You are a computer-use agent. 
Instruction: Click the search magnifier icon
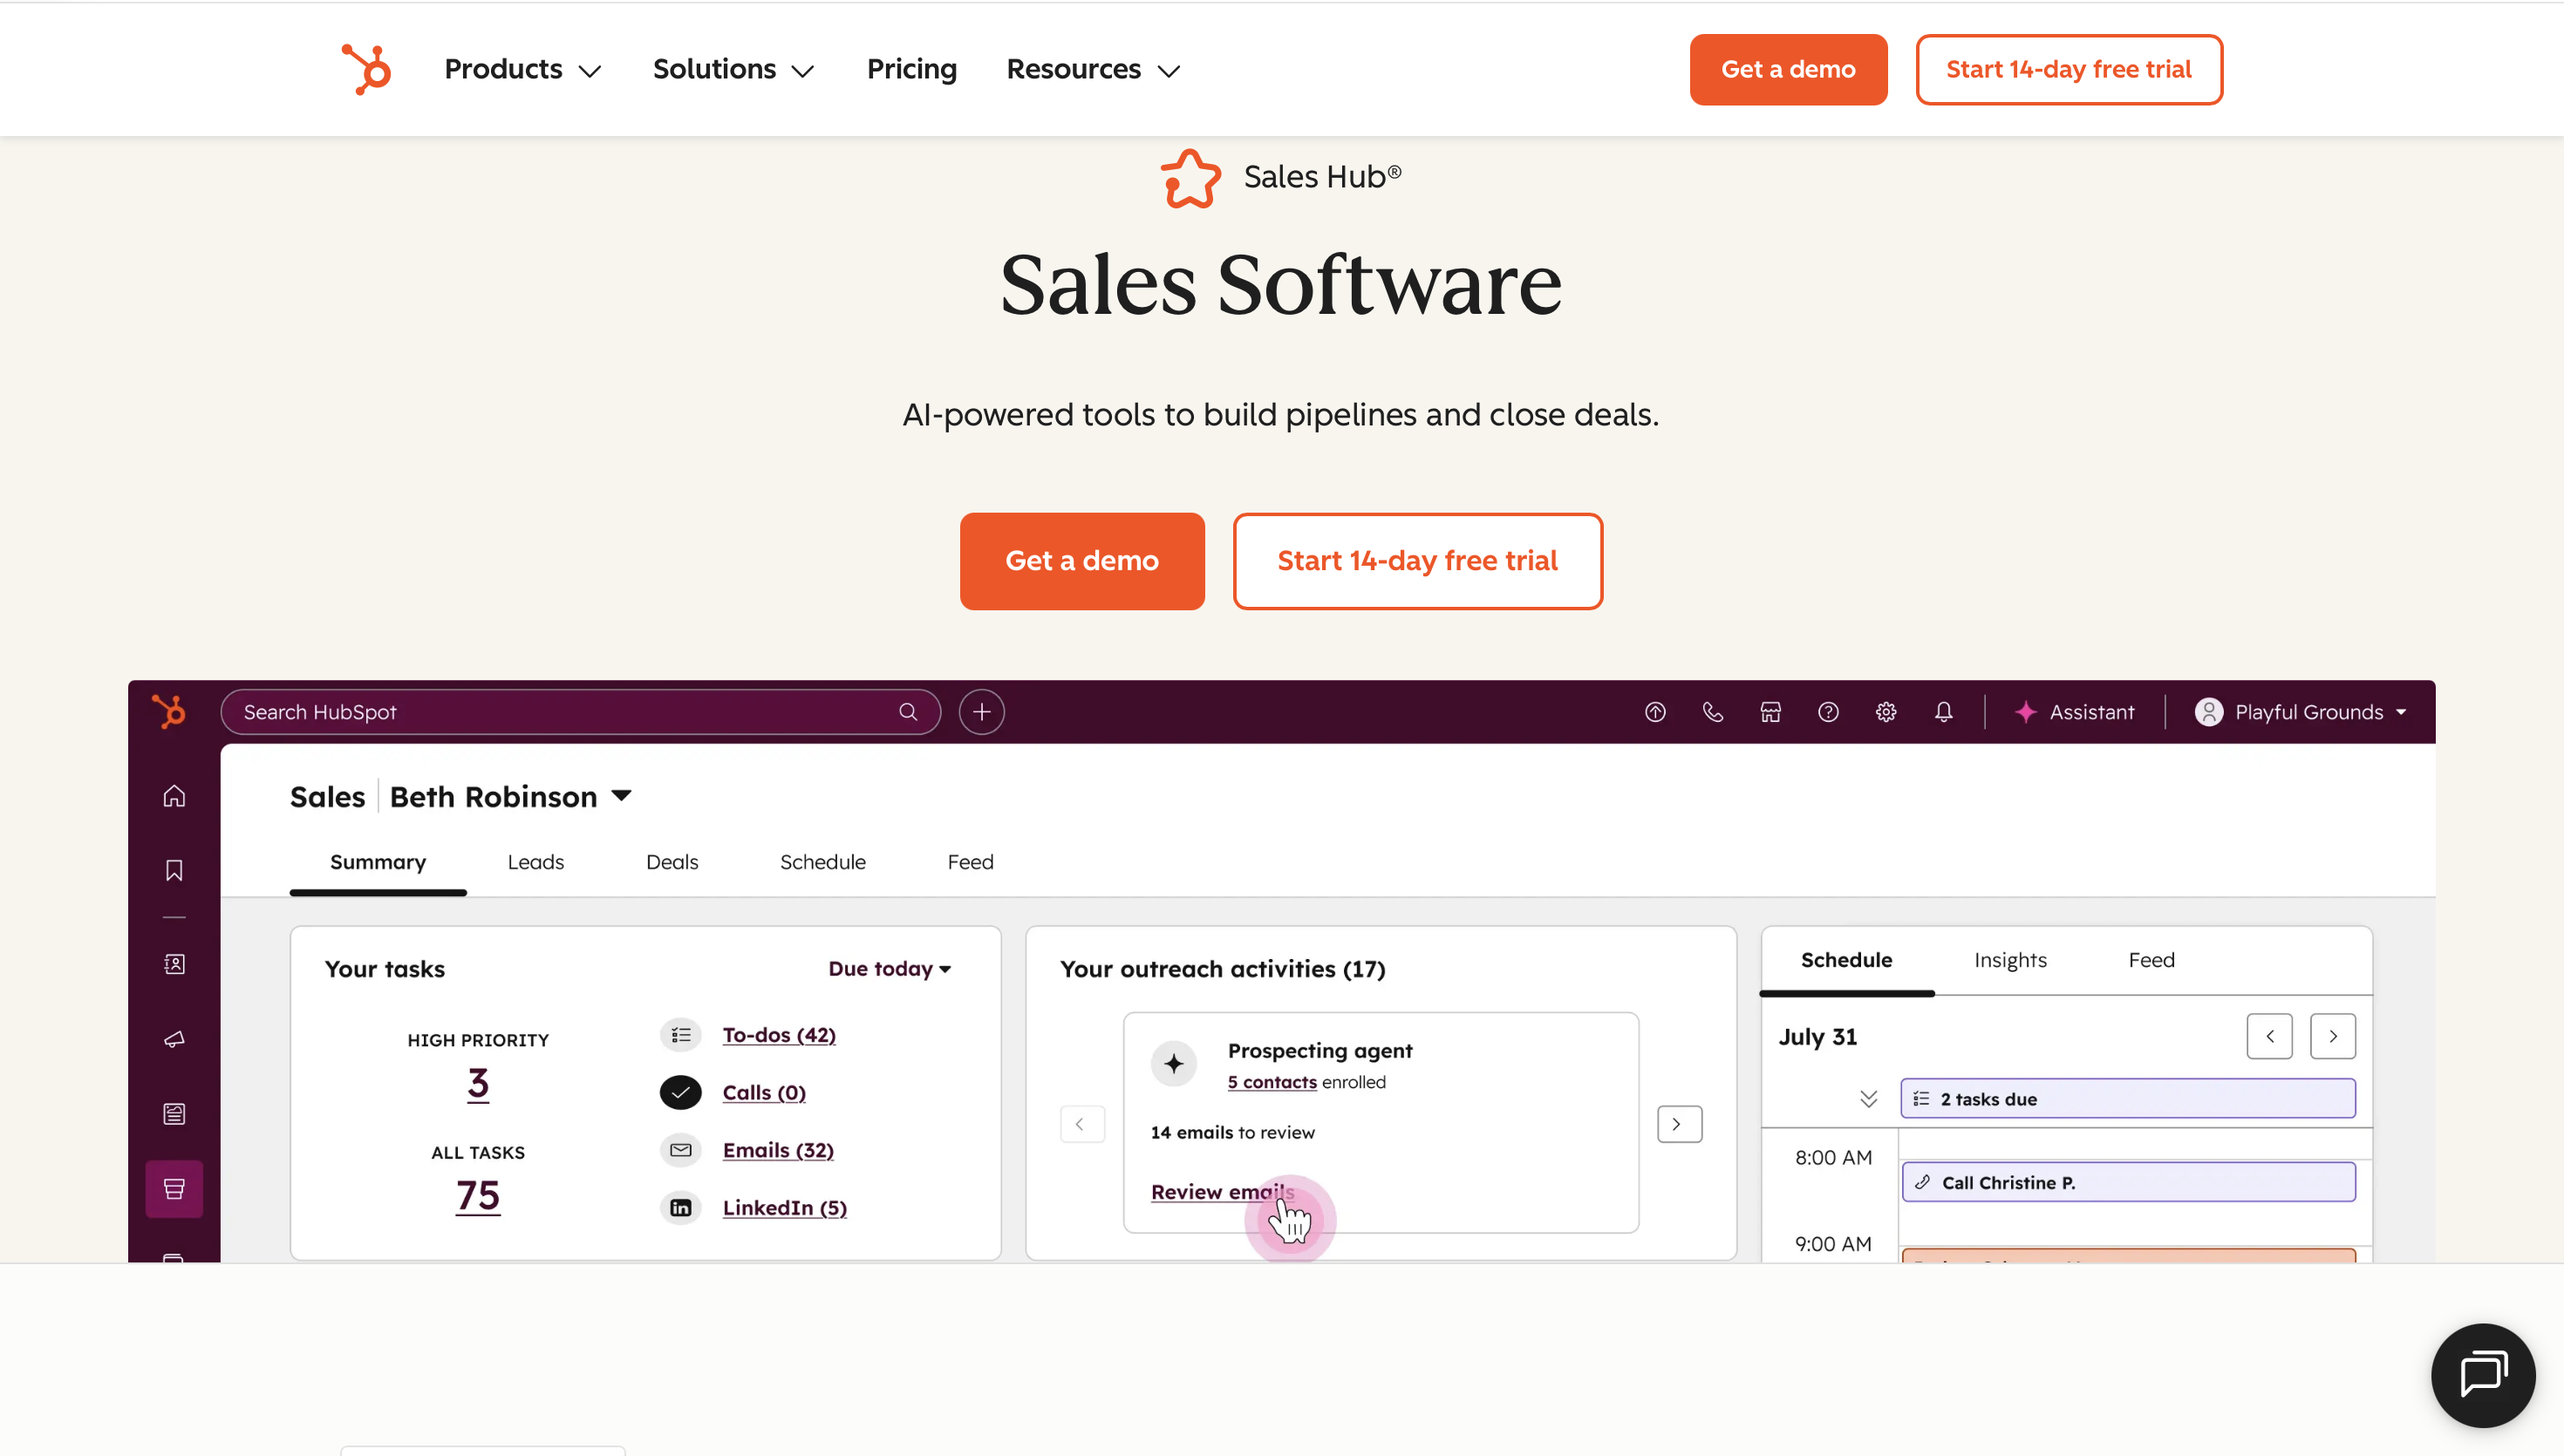908,711
